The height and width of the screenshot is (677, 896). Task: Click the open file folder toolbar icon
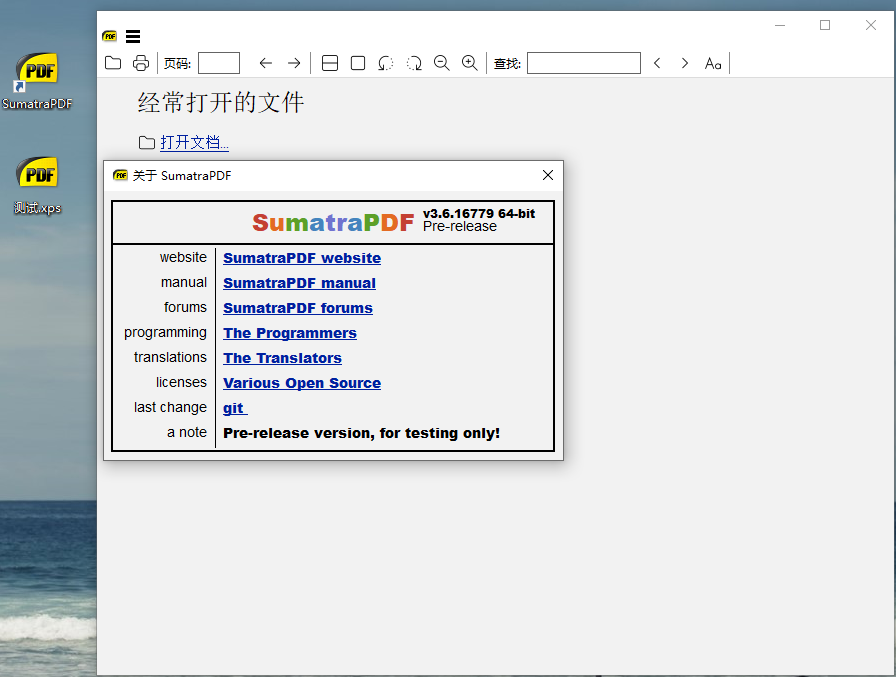113,63
